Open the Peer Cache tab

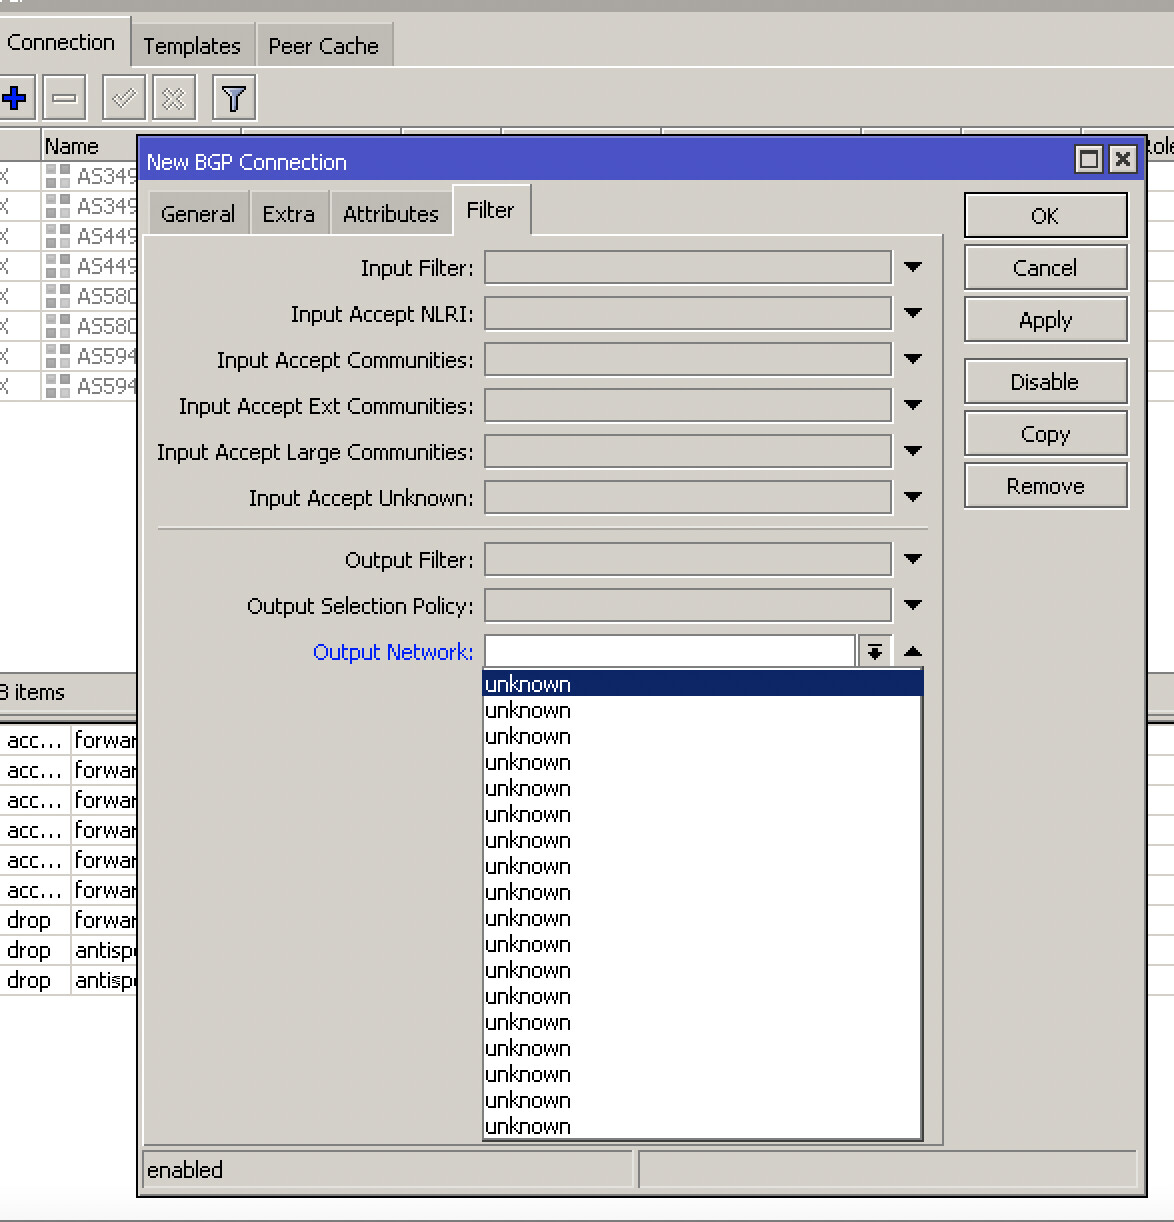click(324, 46)
